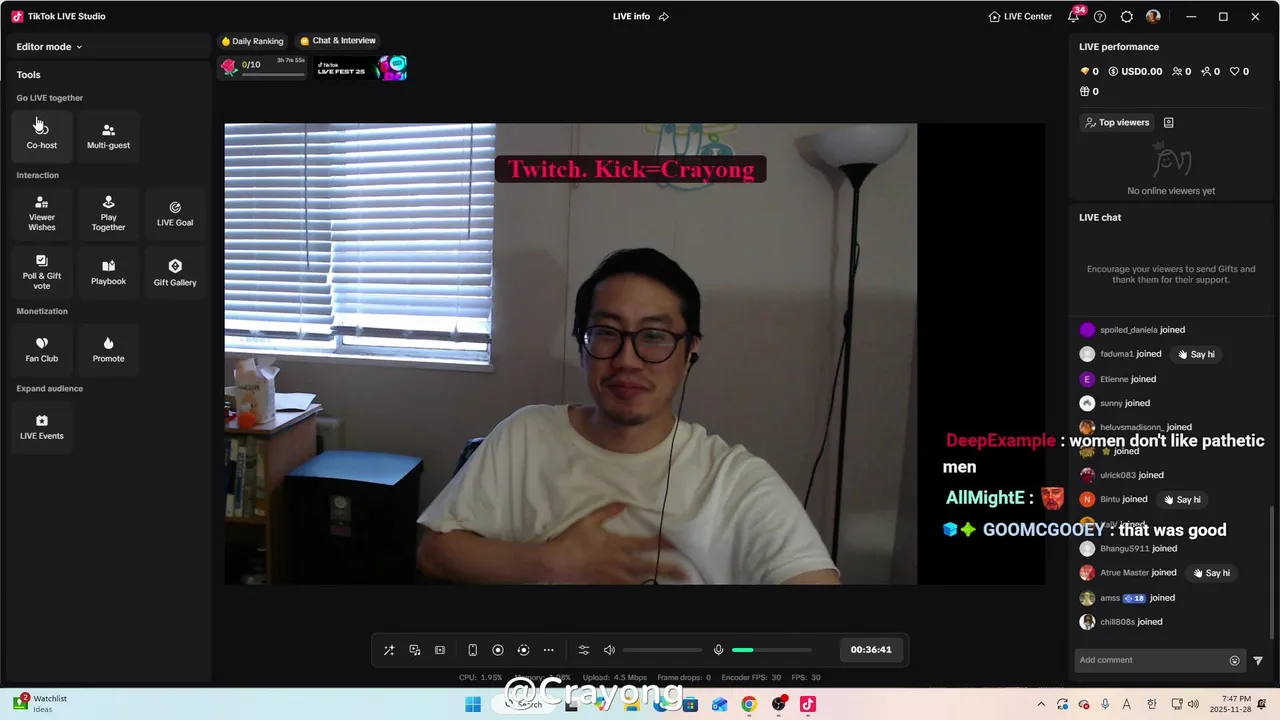Mute the speaker volume icon
This screenshot has height=720, width=1280.
coord(610,650)
